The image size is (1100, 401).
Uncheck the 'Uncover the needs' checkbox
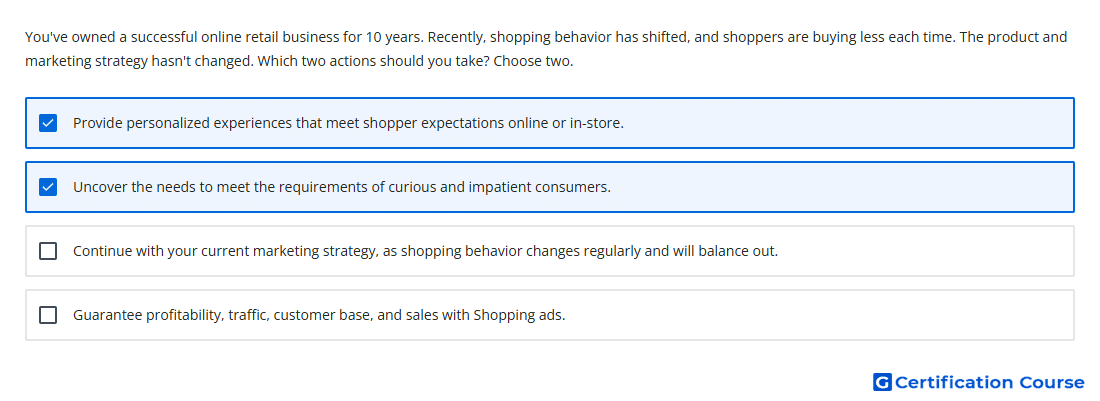pyautogui.click(x=48, y=187)
